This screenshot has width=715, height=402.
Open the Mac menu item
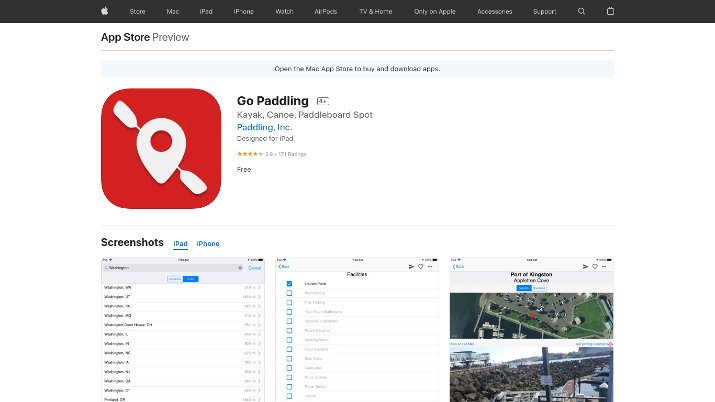[173, 11]
